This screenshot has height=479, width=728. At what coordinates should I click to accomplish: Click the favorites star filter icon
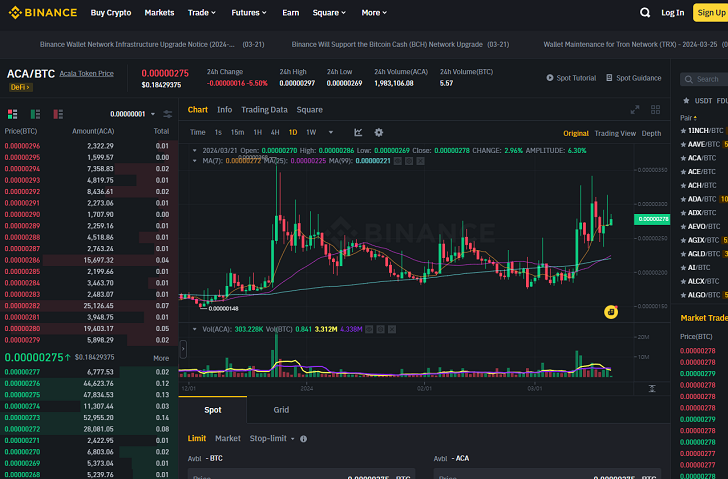(x=686, y=100)
